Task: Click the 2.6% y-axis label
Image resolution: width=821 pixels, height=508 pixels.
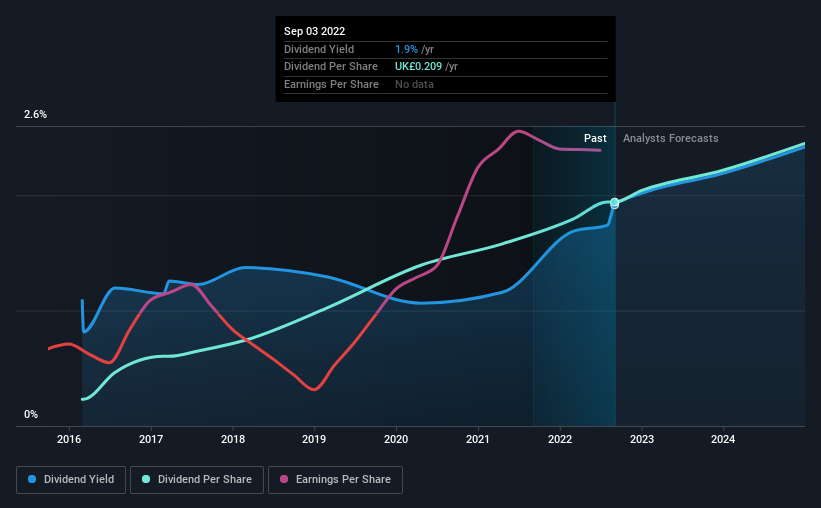Action: tap(35, 114)
